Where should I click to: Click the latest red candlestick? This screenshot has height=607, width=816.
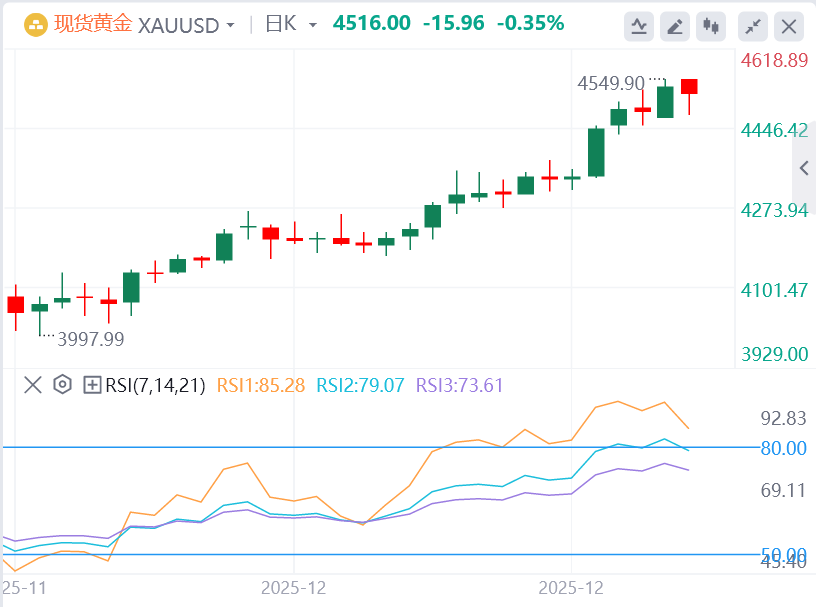coord(689,87)
